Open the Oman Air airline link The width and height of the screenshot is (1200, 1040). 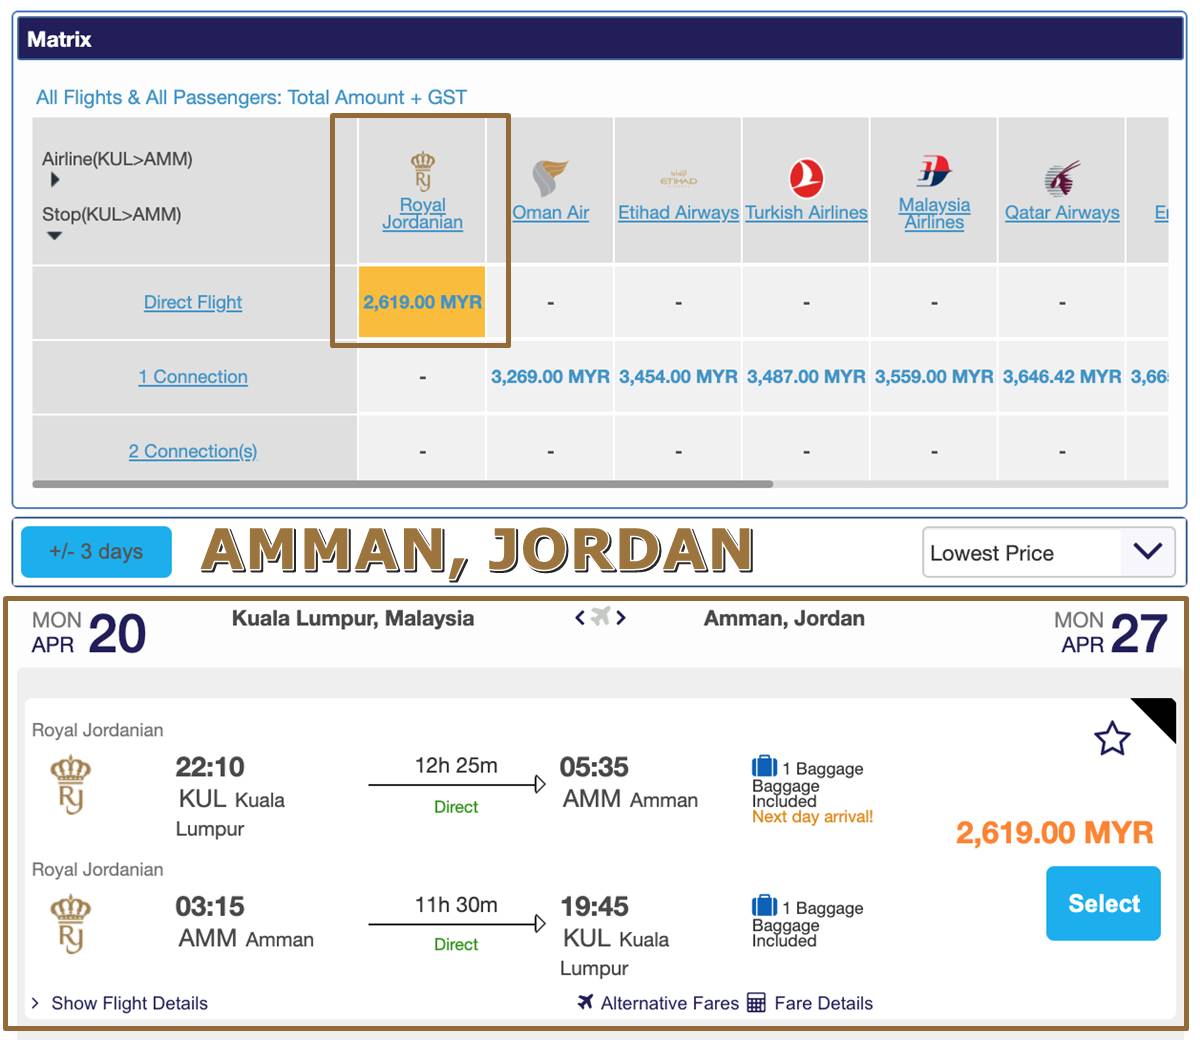551,213
